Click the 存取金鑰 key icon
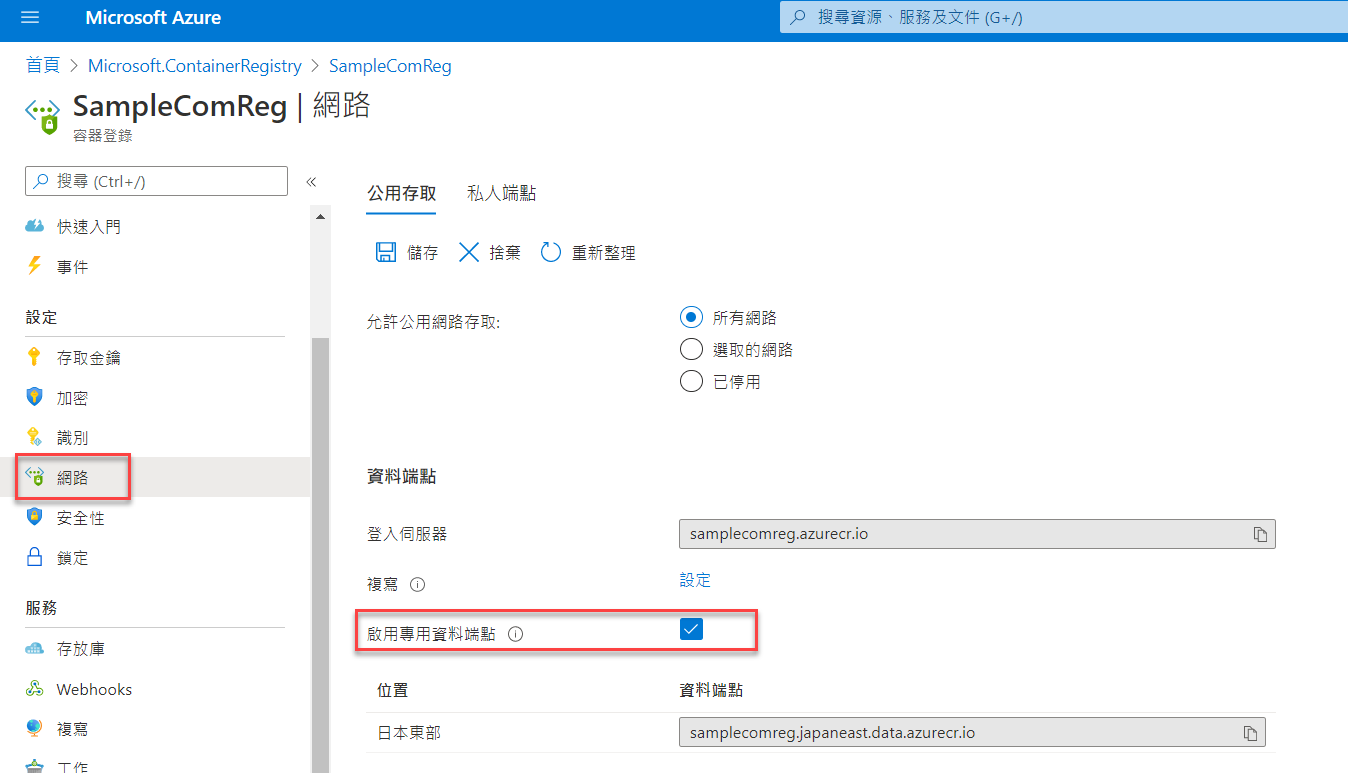 pos(35,357)
